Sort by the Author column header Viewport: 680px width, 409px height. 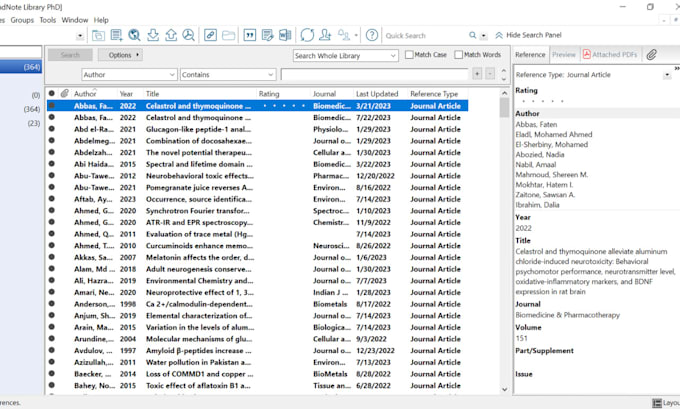[x=85, y=94]
